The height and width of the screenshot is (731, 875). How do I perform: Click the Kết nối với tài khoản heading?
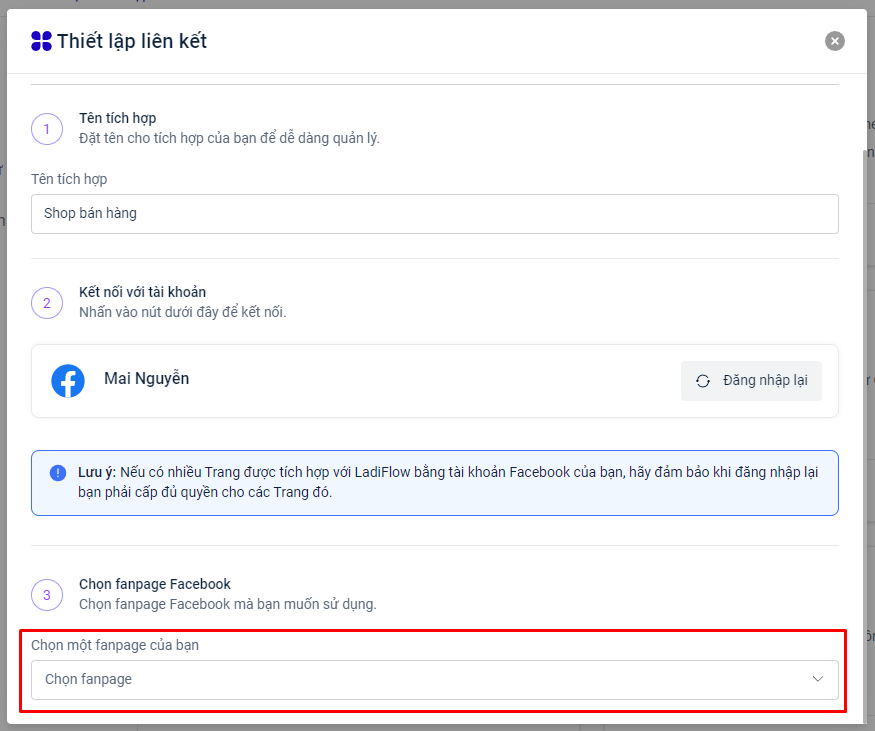point(142,292)
